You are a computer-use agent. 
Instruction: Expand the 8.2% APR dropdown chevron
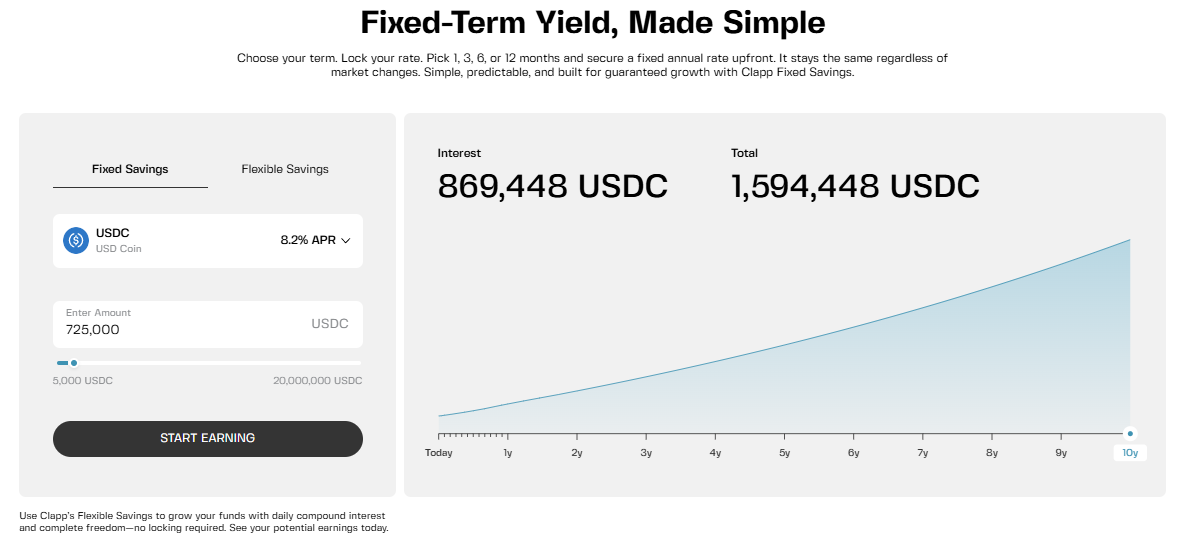click(x=346, y=240)
